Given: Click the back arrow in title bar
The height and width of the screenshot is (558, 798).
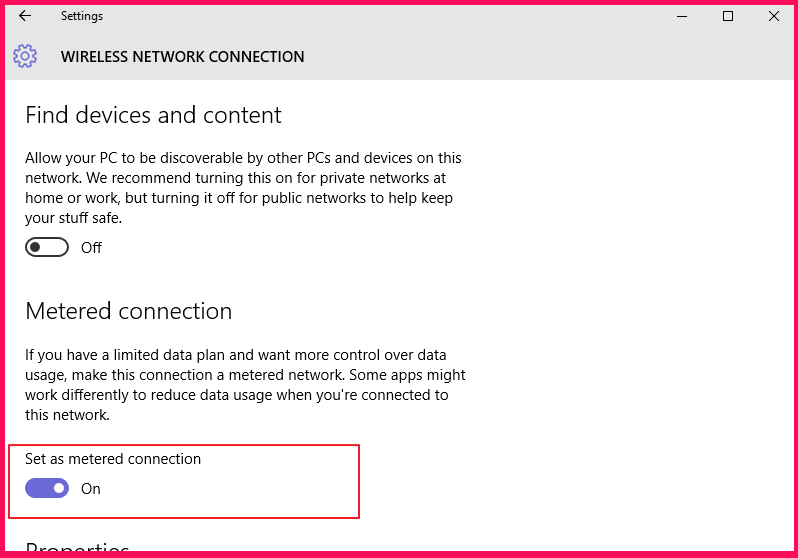Looking at the screenshot, I should click(x=25, y=16).
